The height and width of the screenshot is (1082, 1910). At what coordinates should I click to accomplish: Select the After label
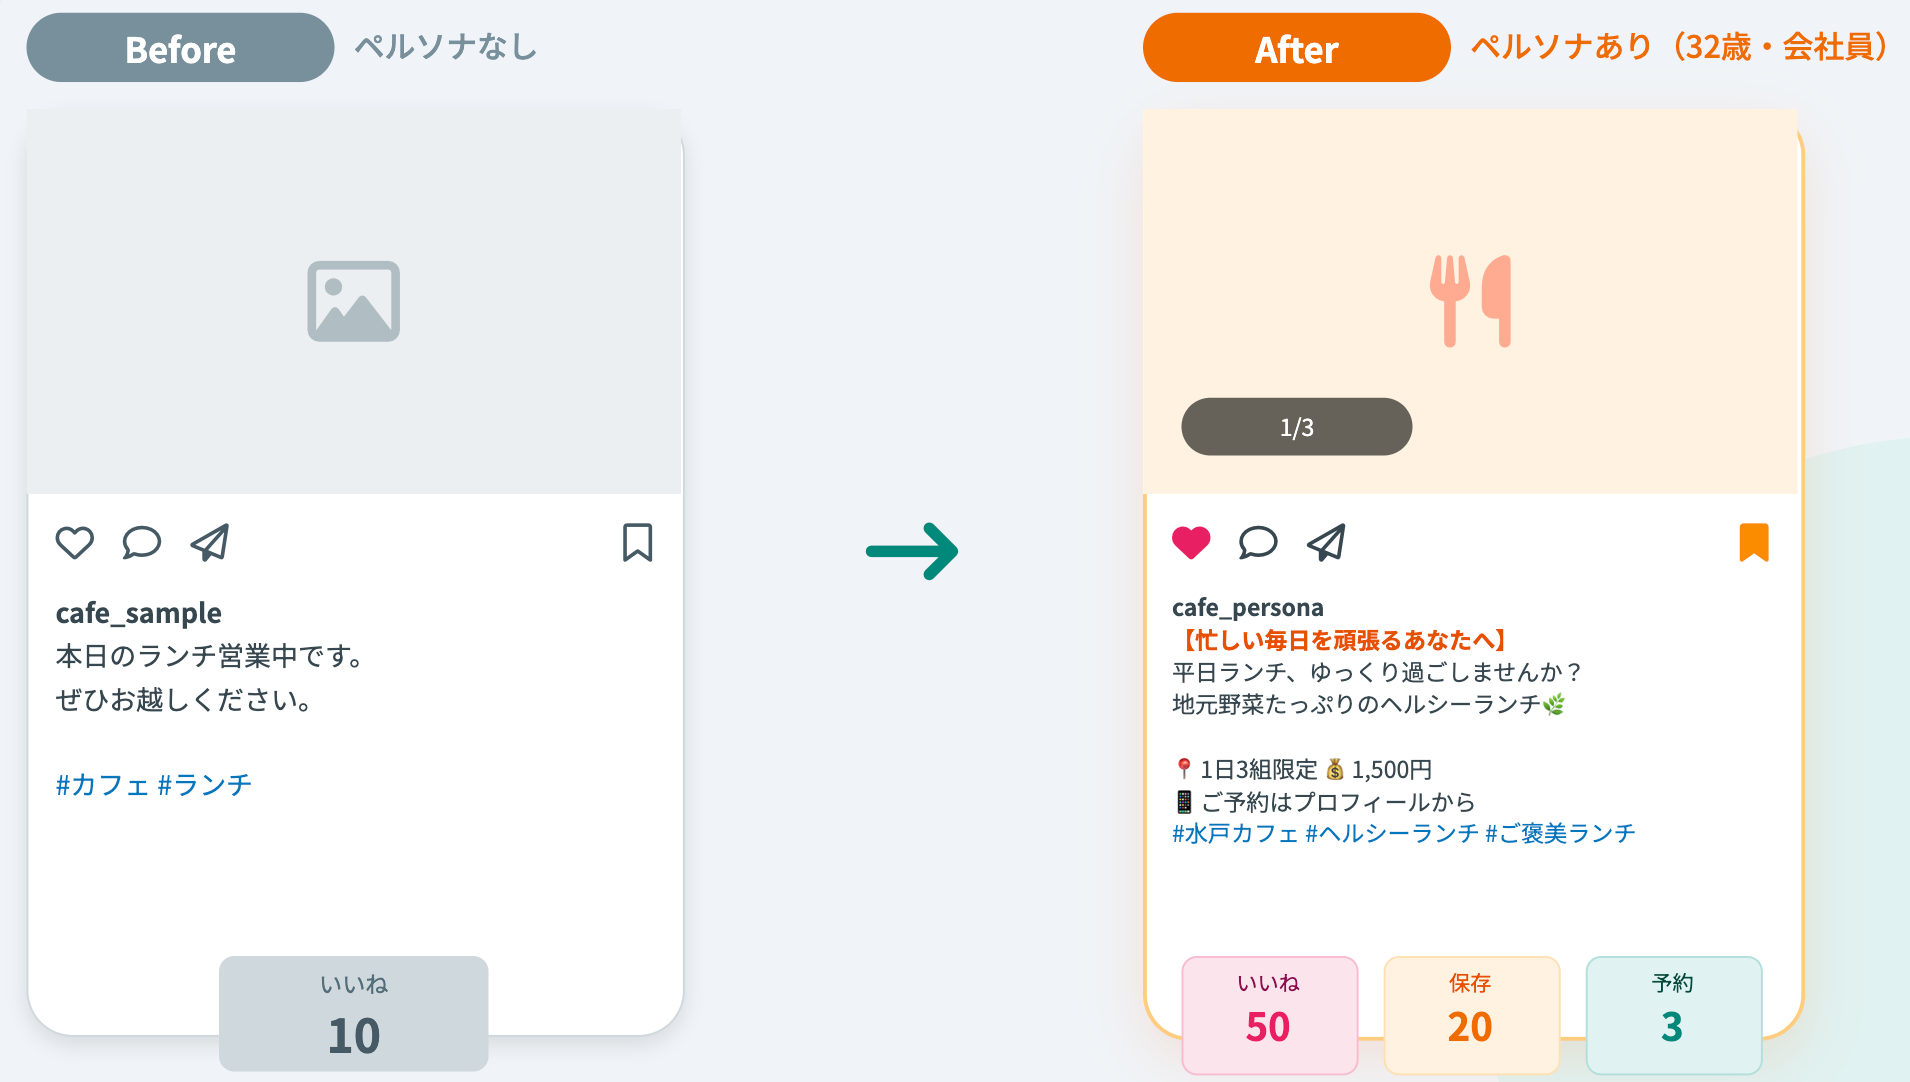click(x=1296, y=48)
